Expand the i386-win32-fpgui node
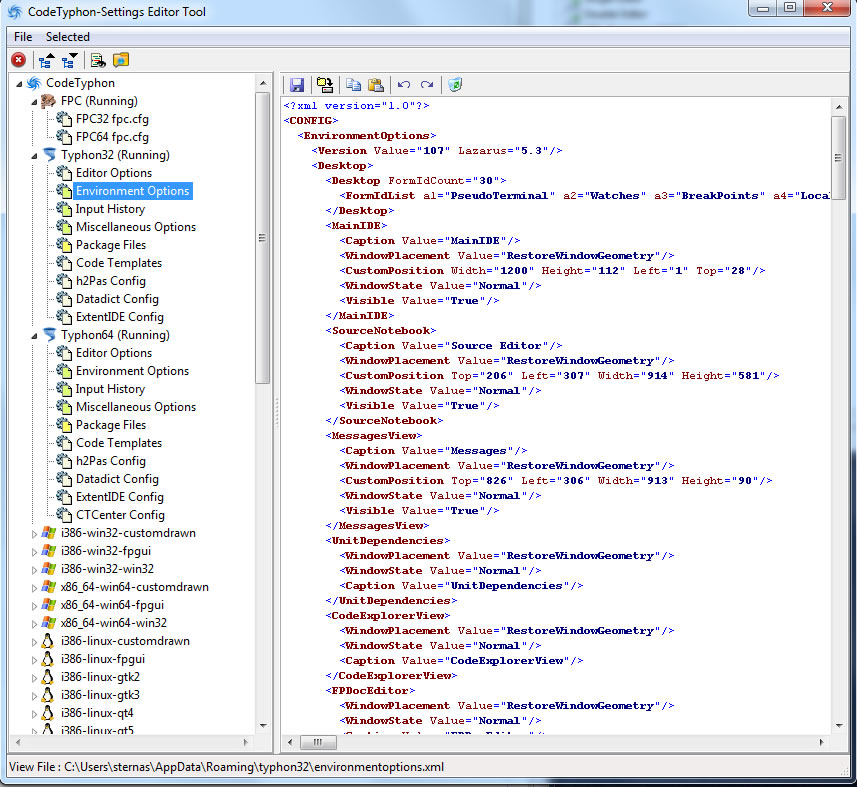The image size is (857, 787). click(34, 551)
